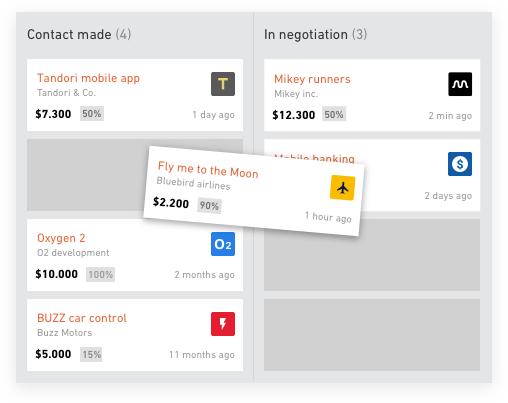The width and height of the screenshot is (508, 403).
Task: Click the Tandori 'T' logo icon
Action: (x=223, y=84)
